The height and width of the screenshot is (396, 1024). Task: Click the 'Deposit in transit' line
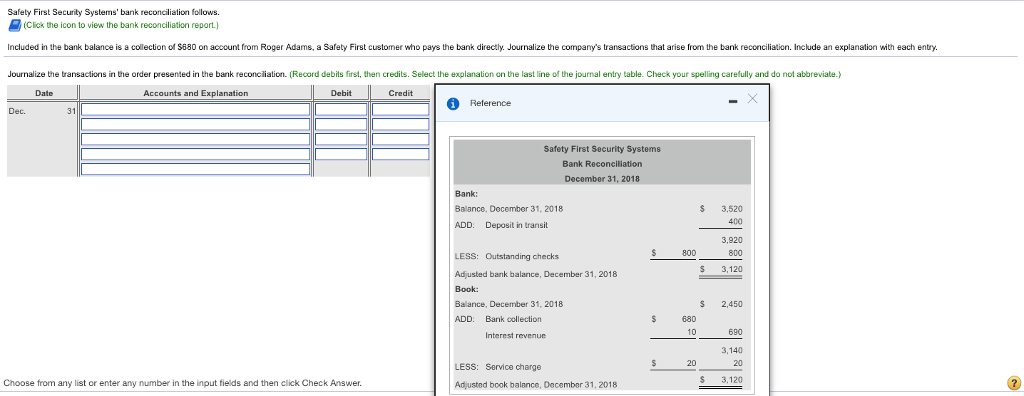click(517, 225)
